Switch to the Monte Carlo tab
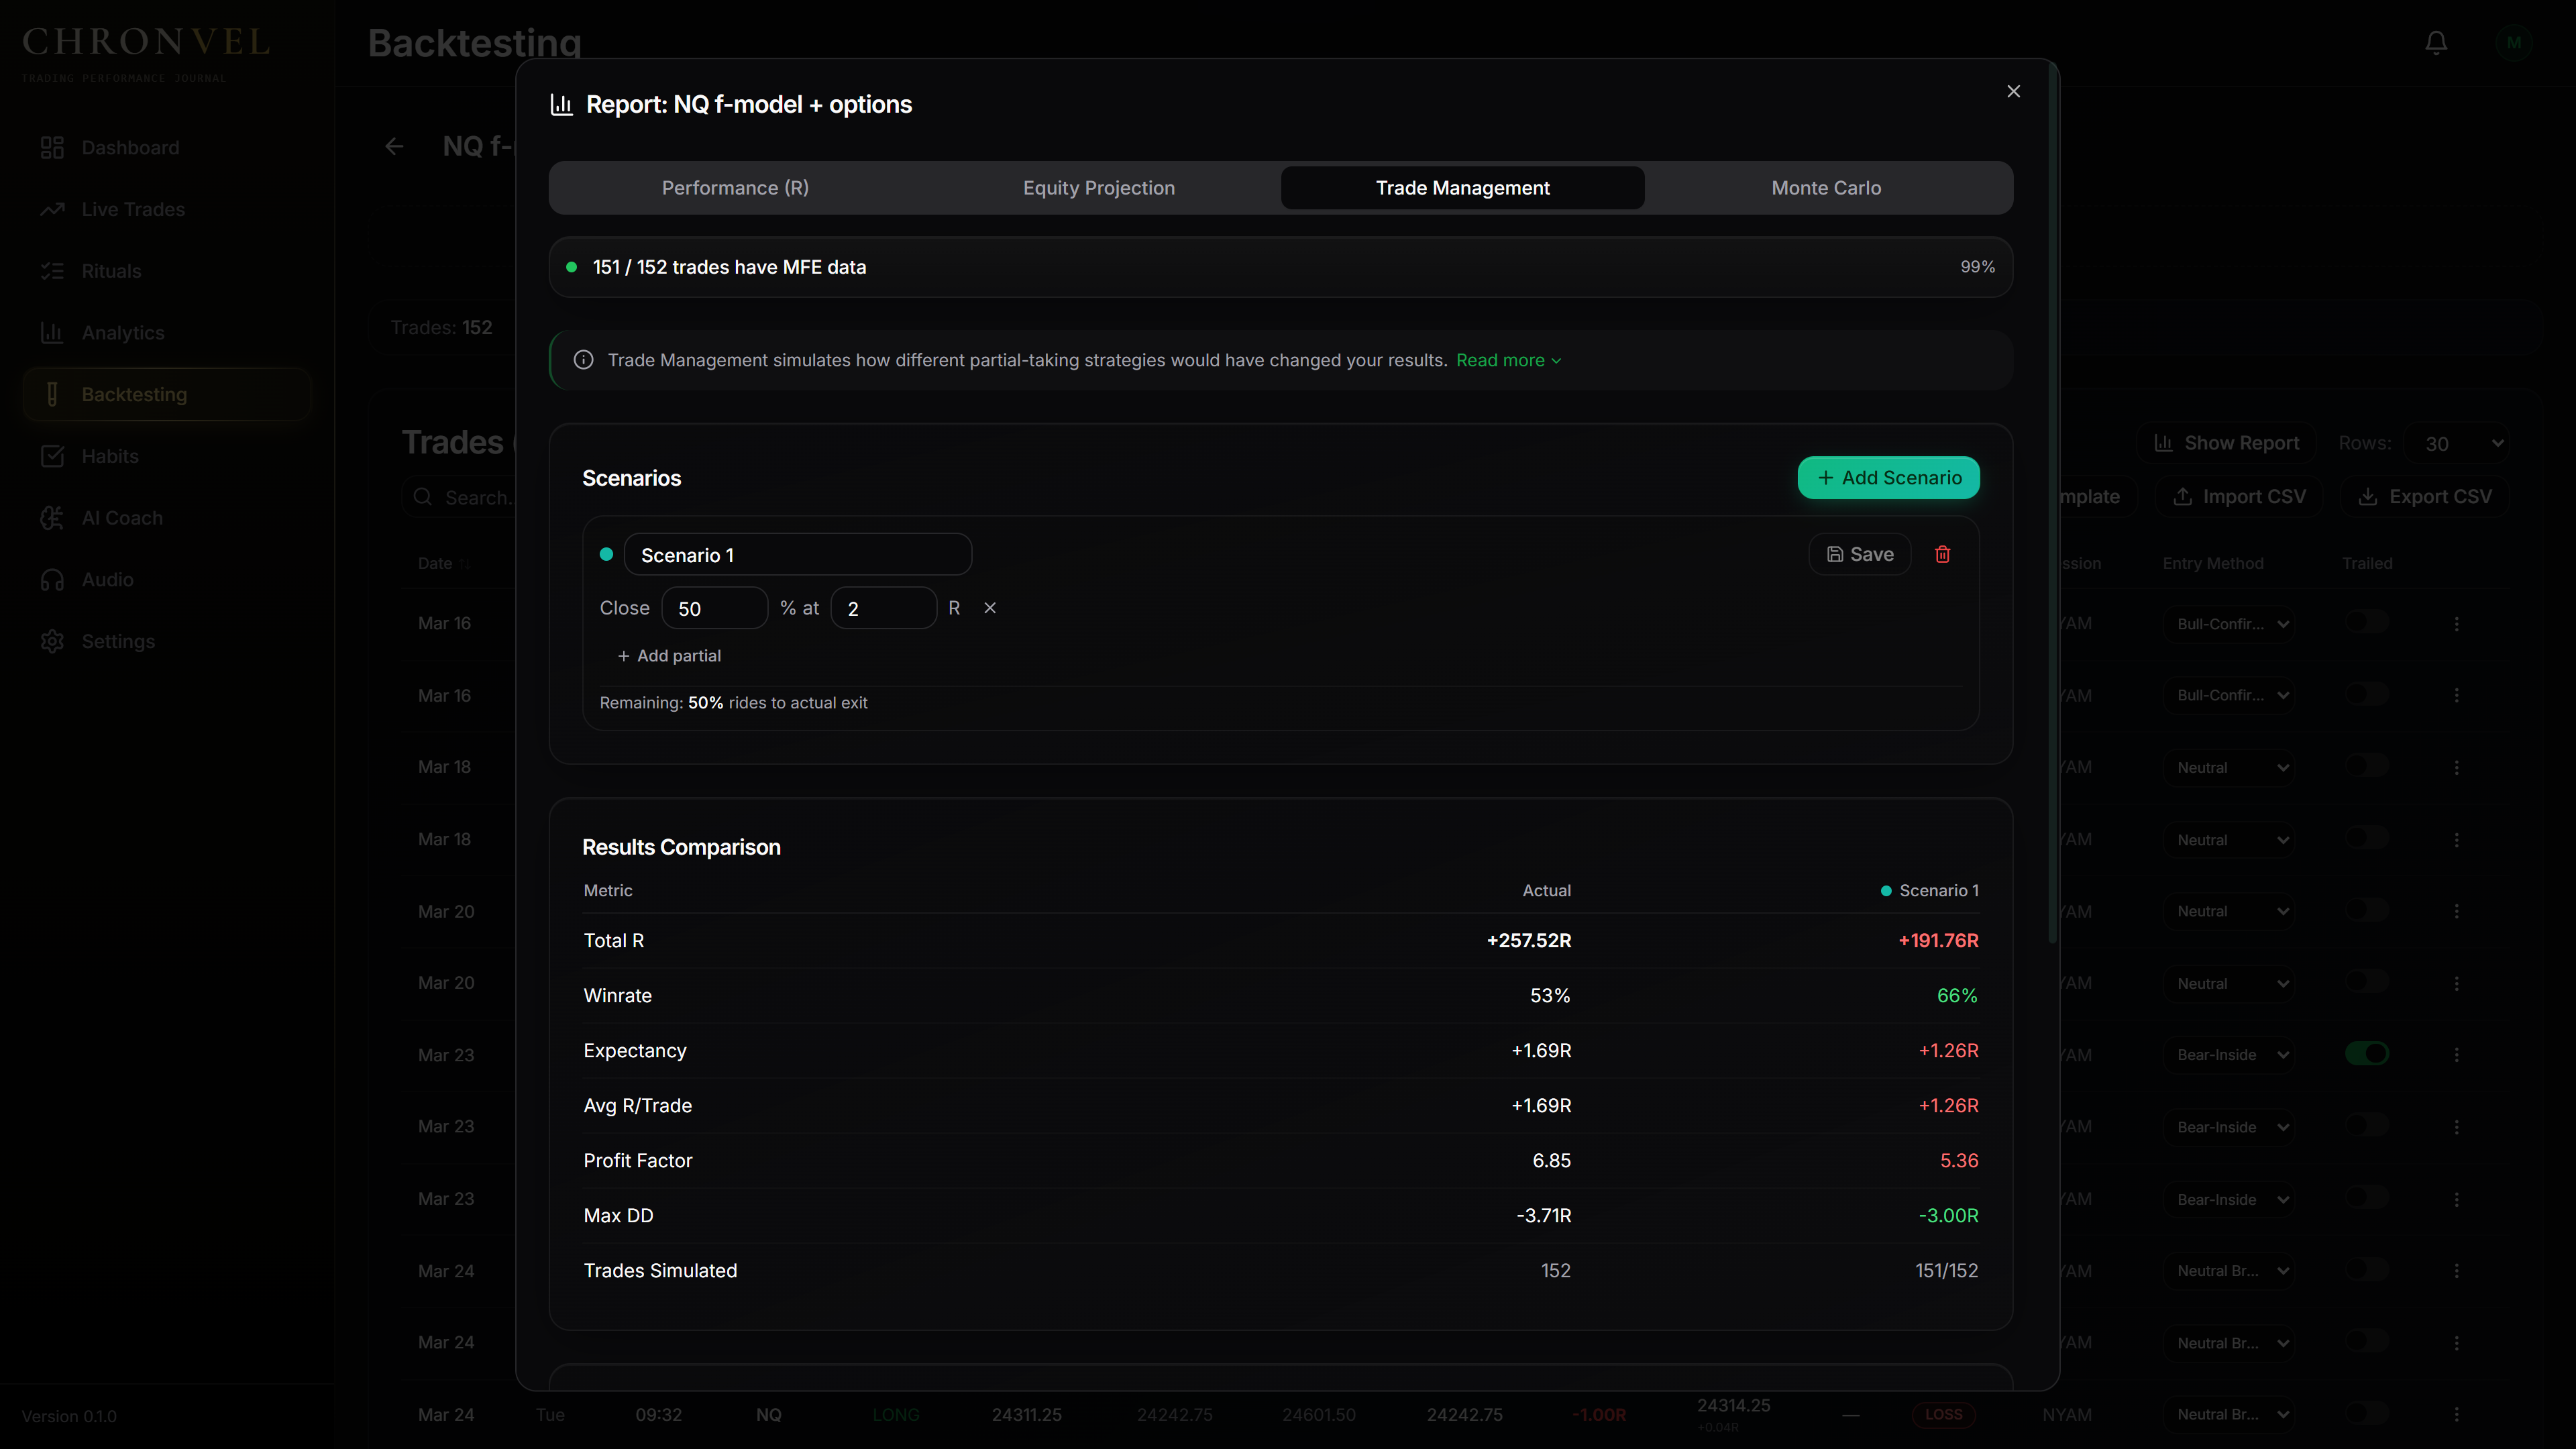2576x1449 pixels. [1826, 188]
